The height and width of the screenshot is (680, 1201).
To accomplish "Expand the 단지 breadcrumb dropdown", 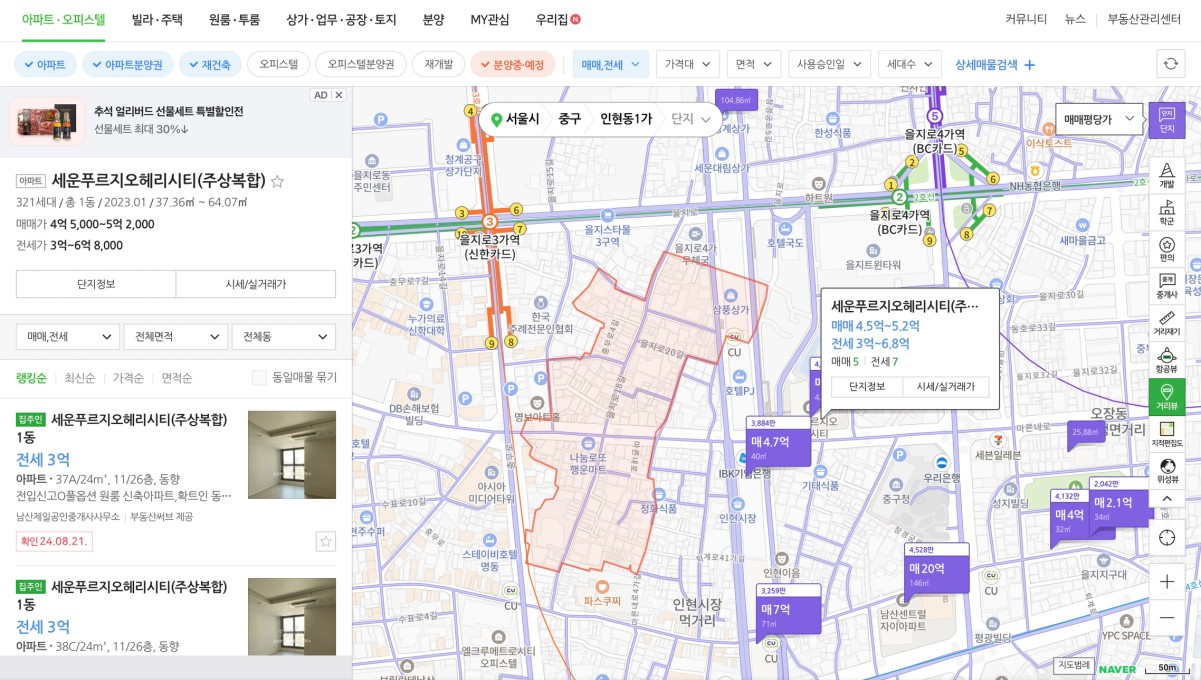I will point(692,119).
